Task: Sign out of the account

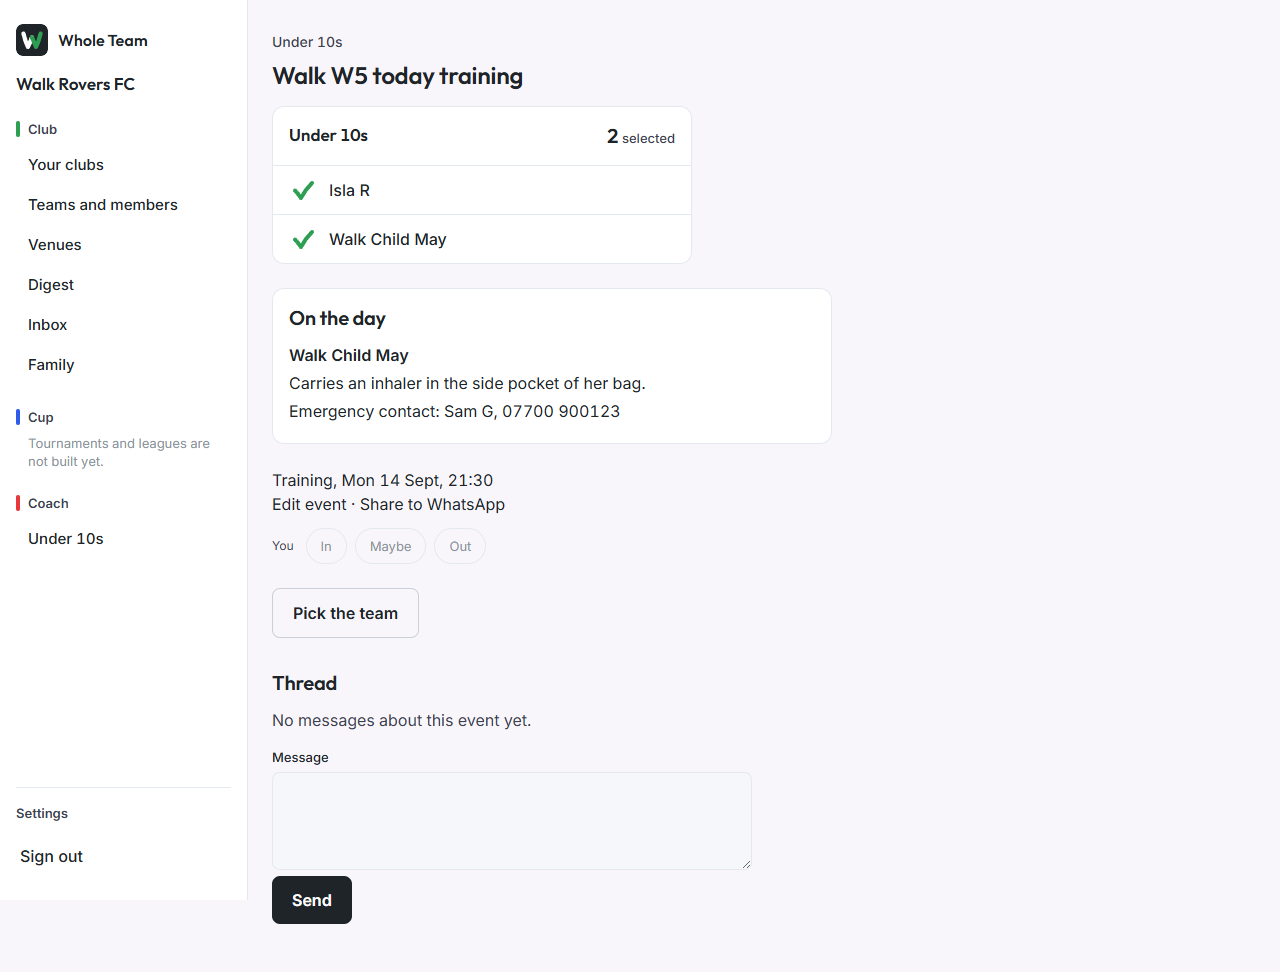Action: pyautogui.click(x=52, y=856)
